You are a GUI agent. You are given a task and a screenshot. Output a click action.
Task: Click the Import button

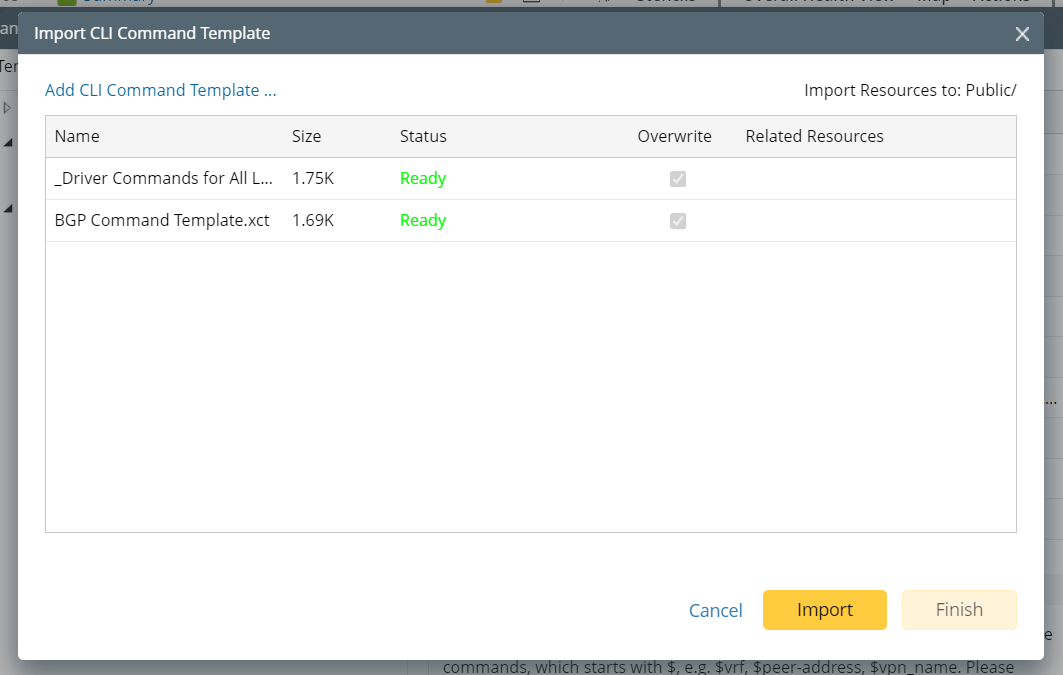click(824, 610)
